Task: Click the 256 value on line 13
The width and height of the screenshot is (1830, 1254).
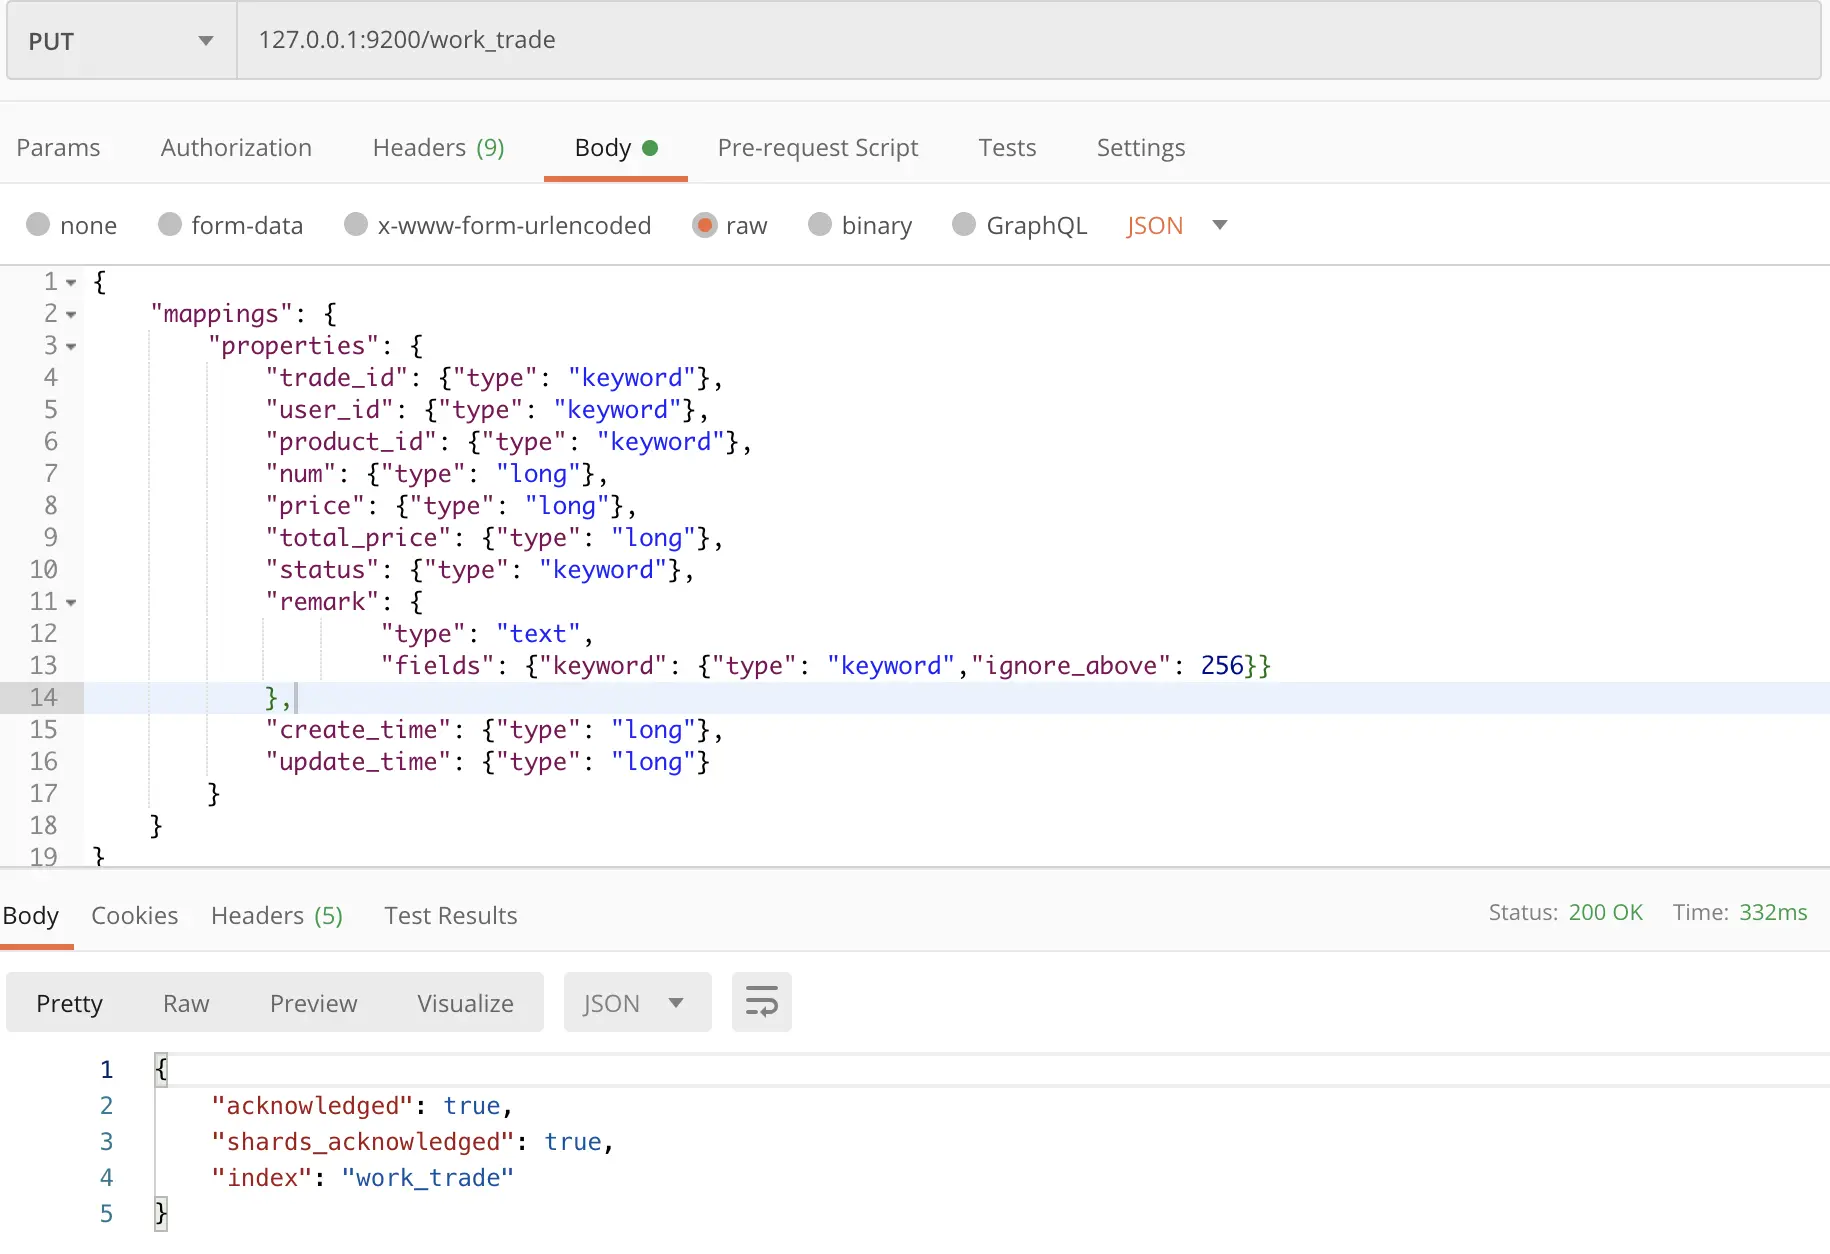Action: pos(1222,666)
